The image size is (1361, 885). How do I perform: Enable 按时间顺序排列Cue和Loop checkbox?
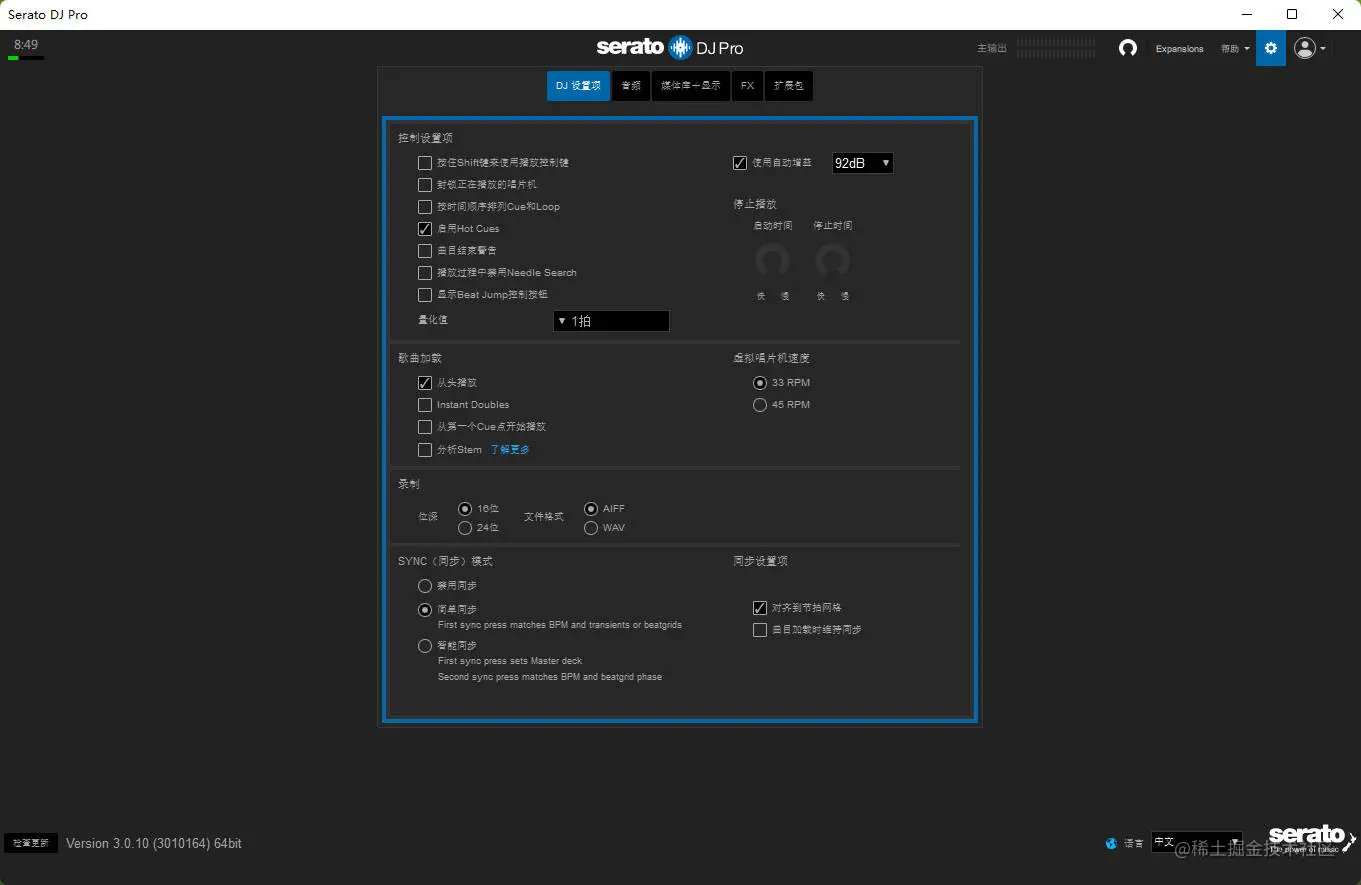tap(425, 207)
